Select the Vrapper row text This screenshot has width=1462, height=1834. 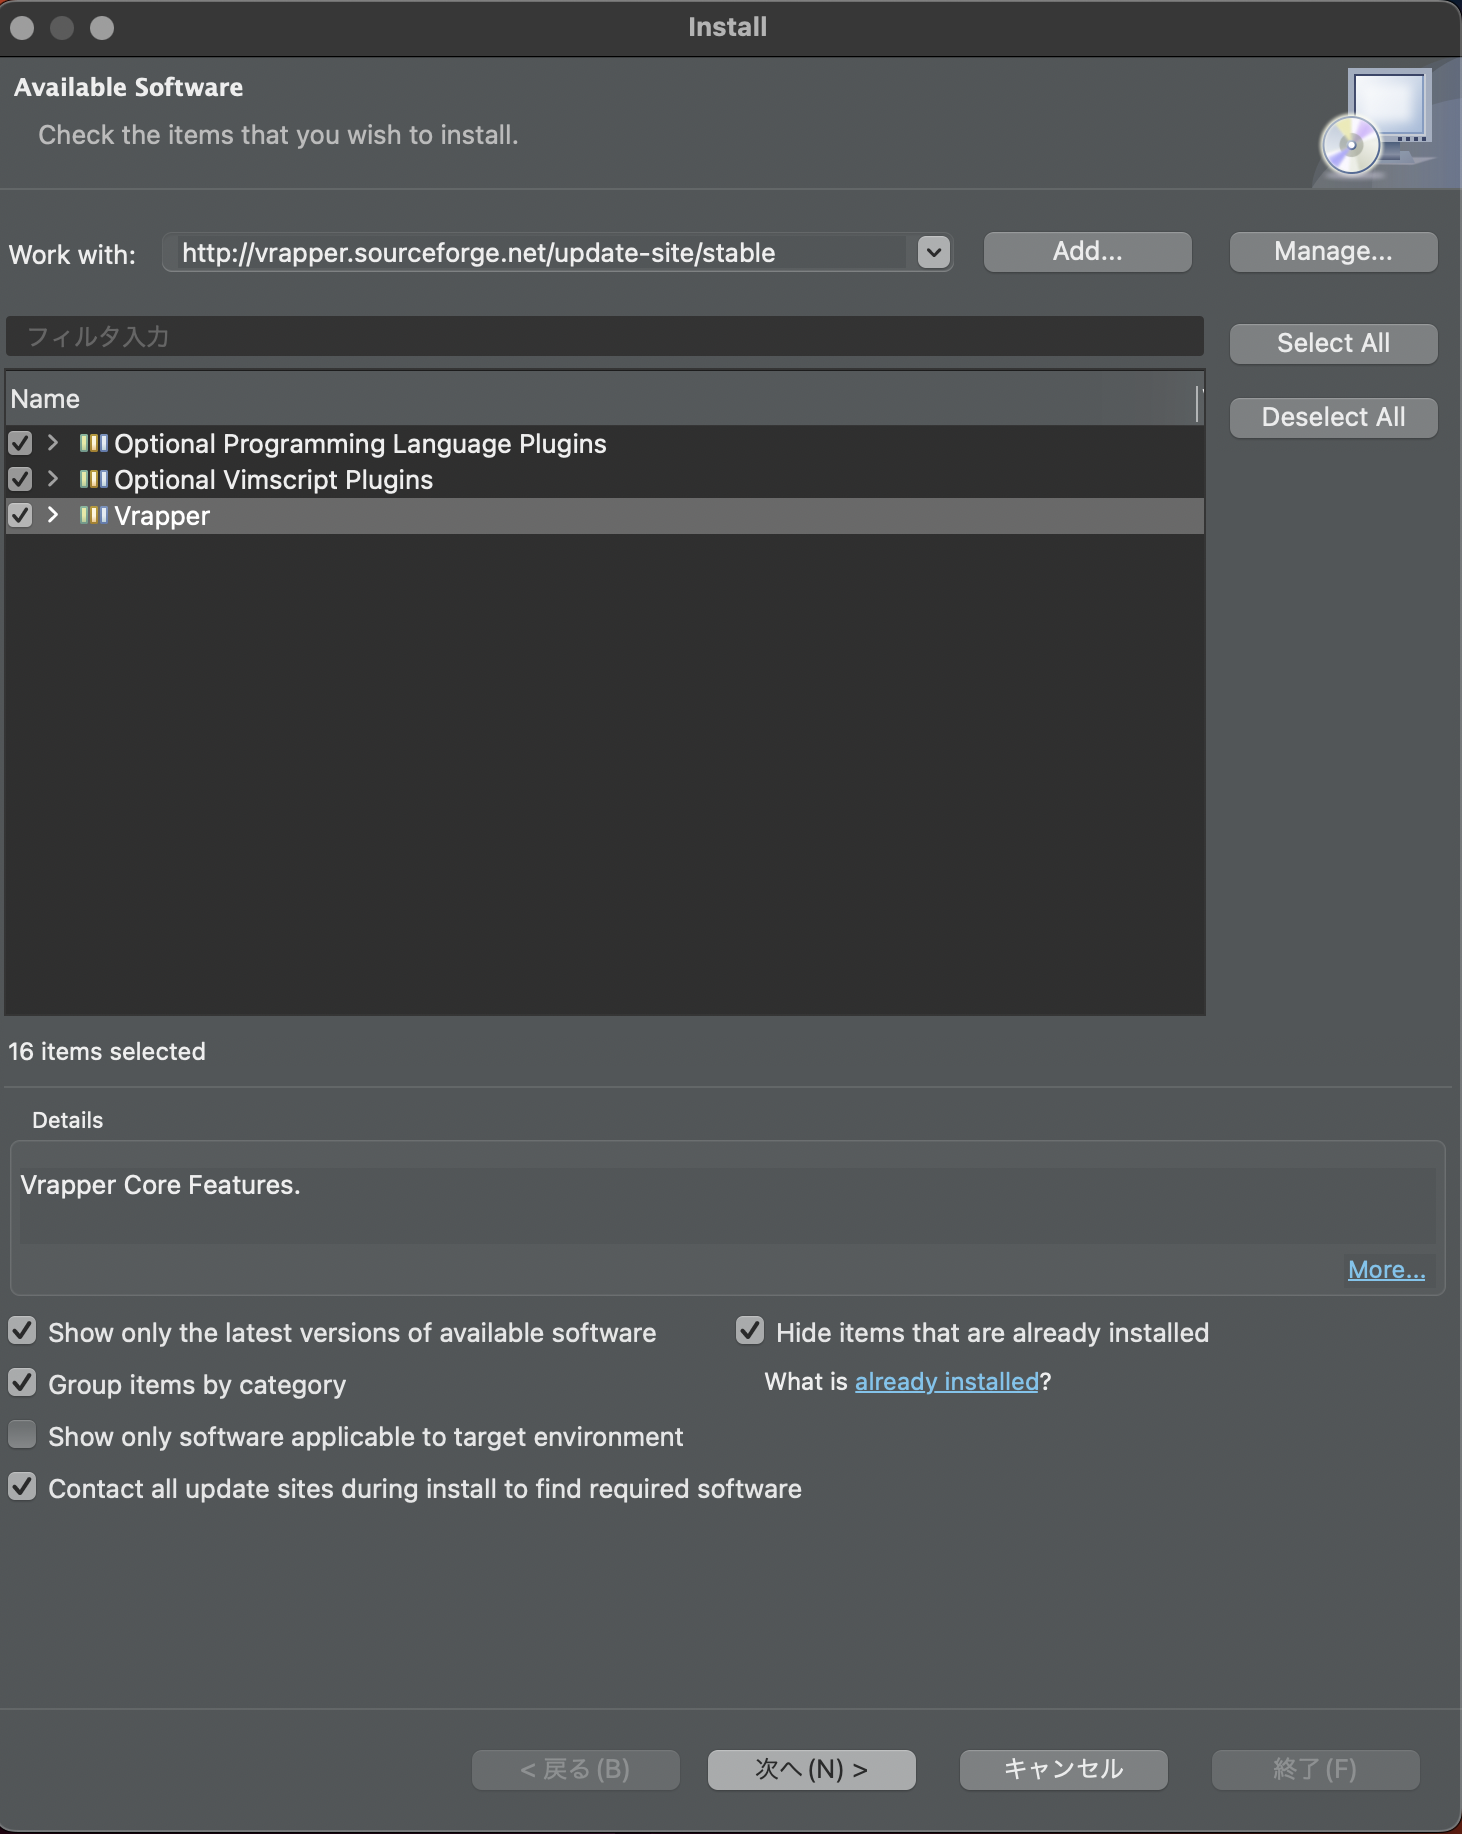tap(162, 516)
